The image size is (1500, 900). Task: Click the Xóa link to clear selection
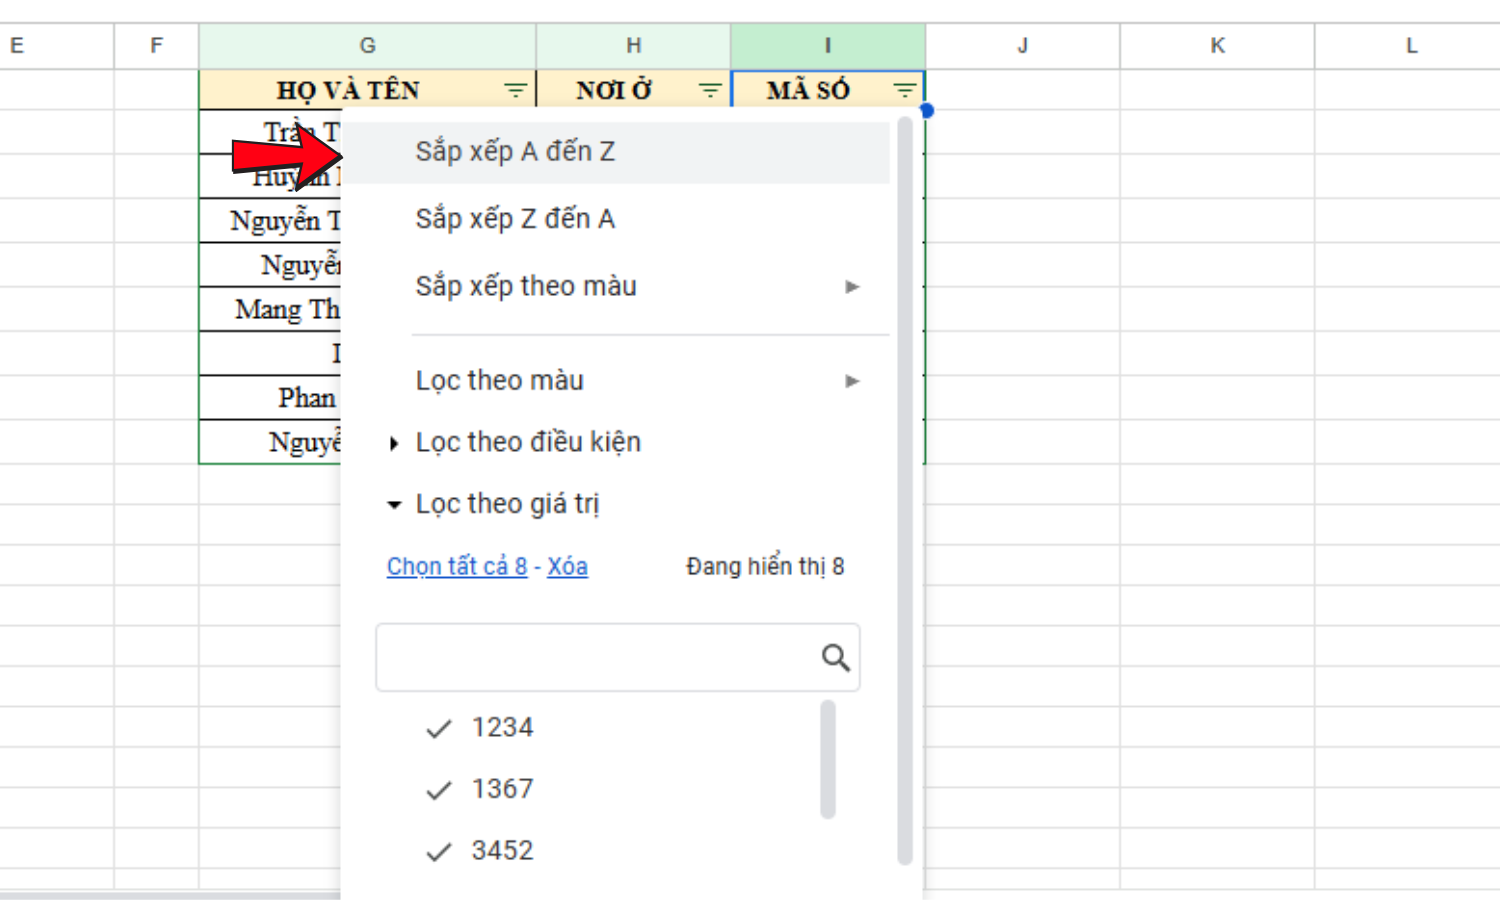point(566,566)
